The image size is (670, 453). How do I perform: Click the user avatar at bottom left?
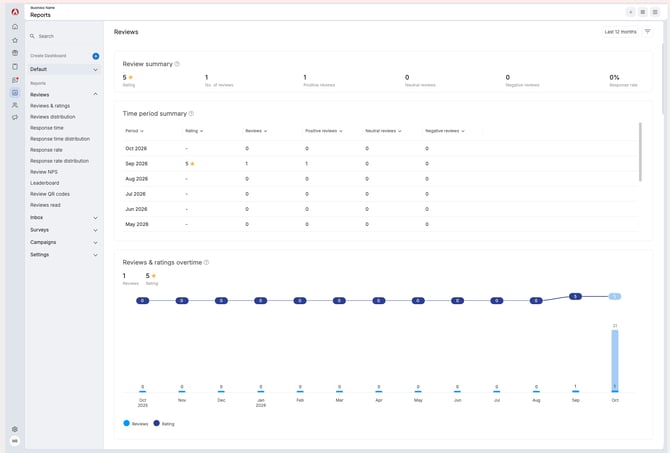point(15,441)
